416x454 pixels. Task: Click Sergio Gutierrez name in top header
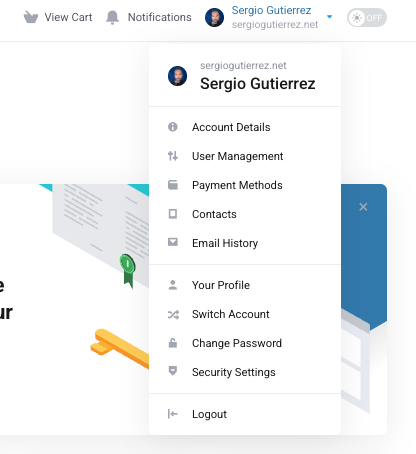[271, 10]
